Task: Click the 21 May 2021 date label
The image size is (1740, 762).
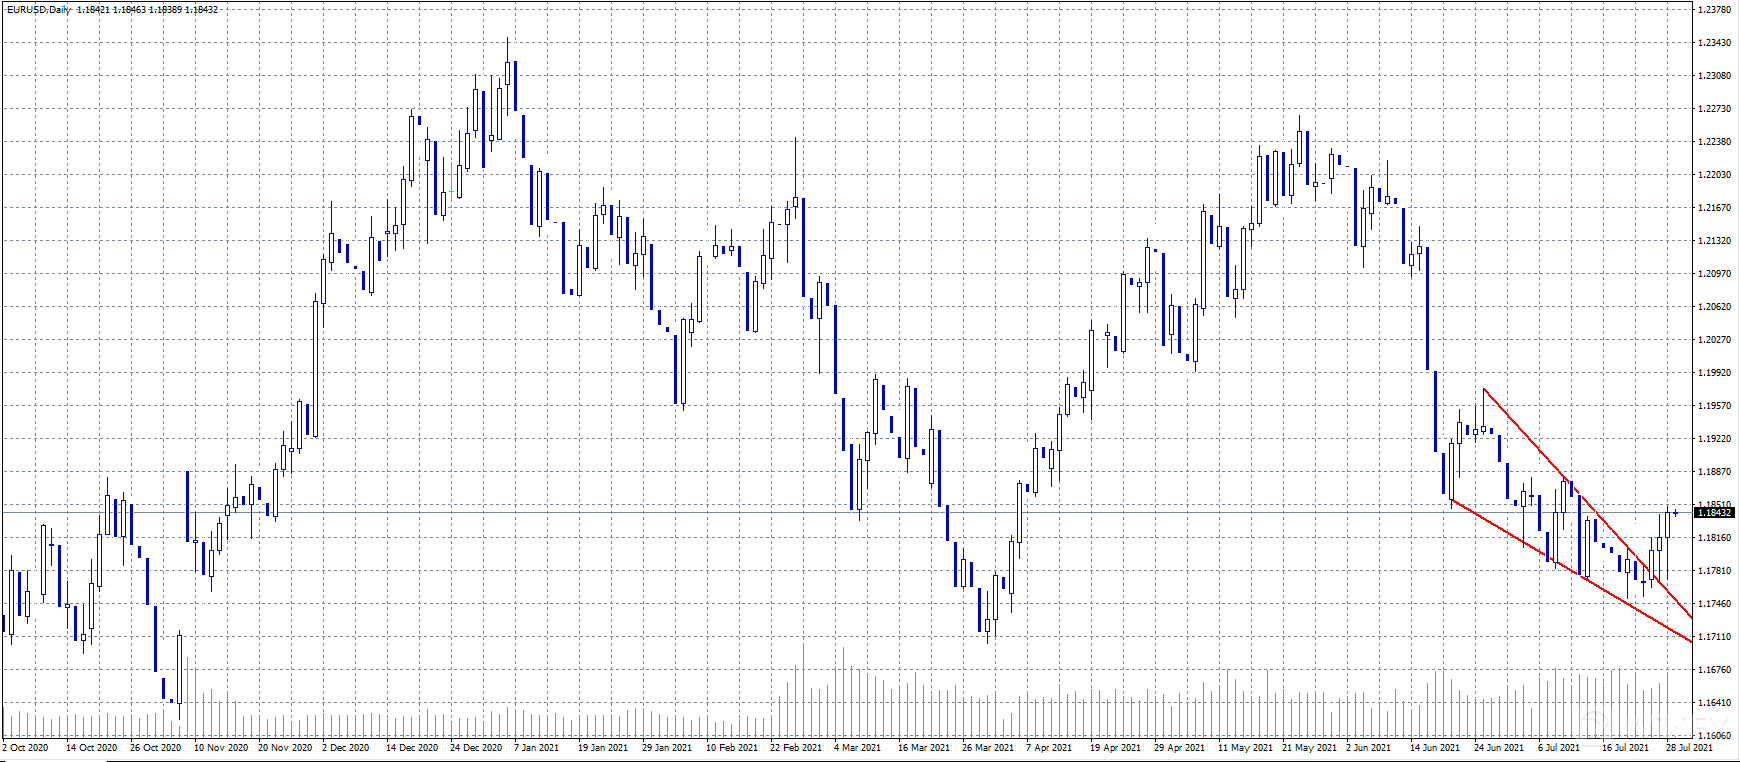Action: (1308, 748)
